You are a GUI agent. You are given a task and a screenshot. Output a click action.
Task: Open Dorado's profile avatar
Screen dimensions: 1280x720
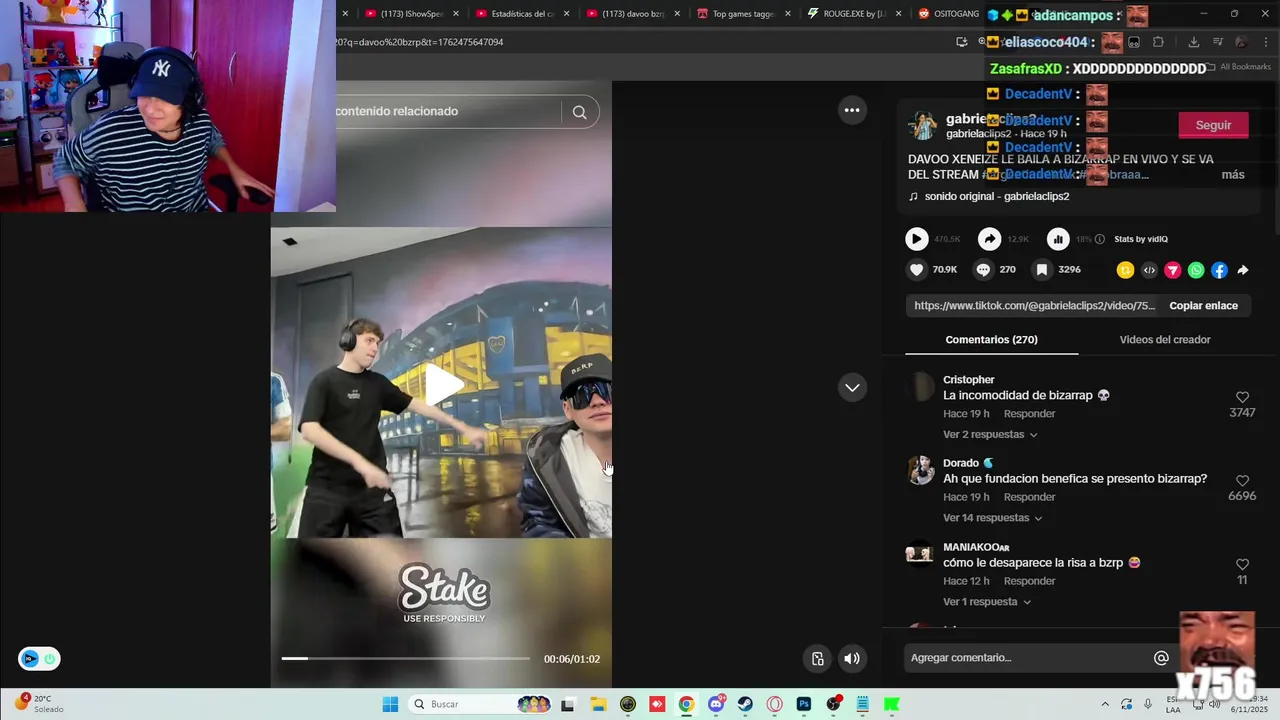coord(920,470)
